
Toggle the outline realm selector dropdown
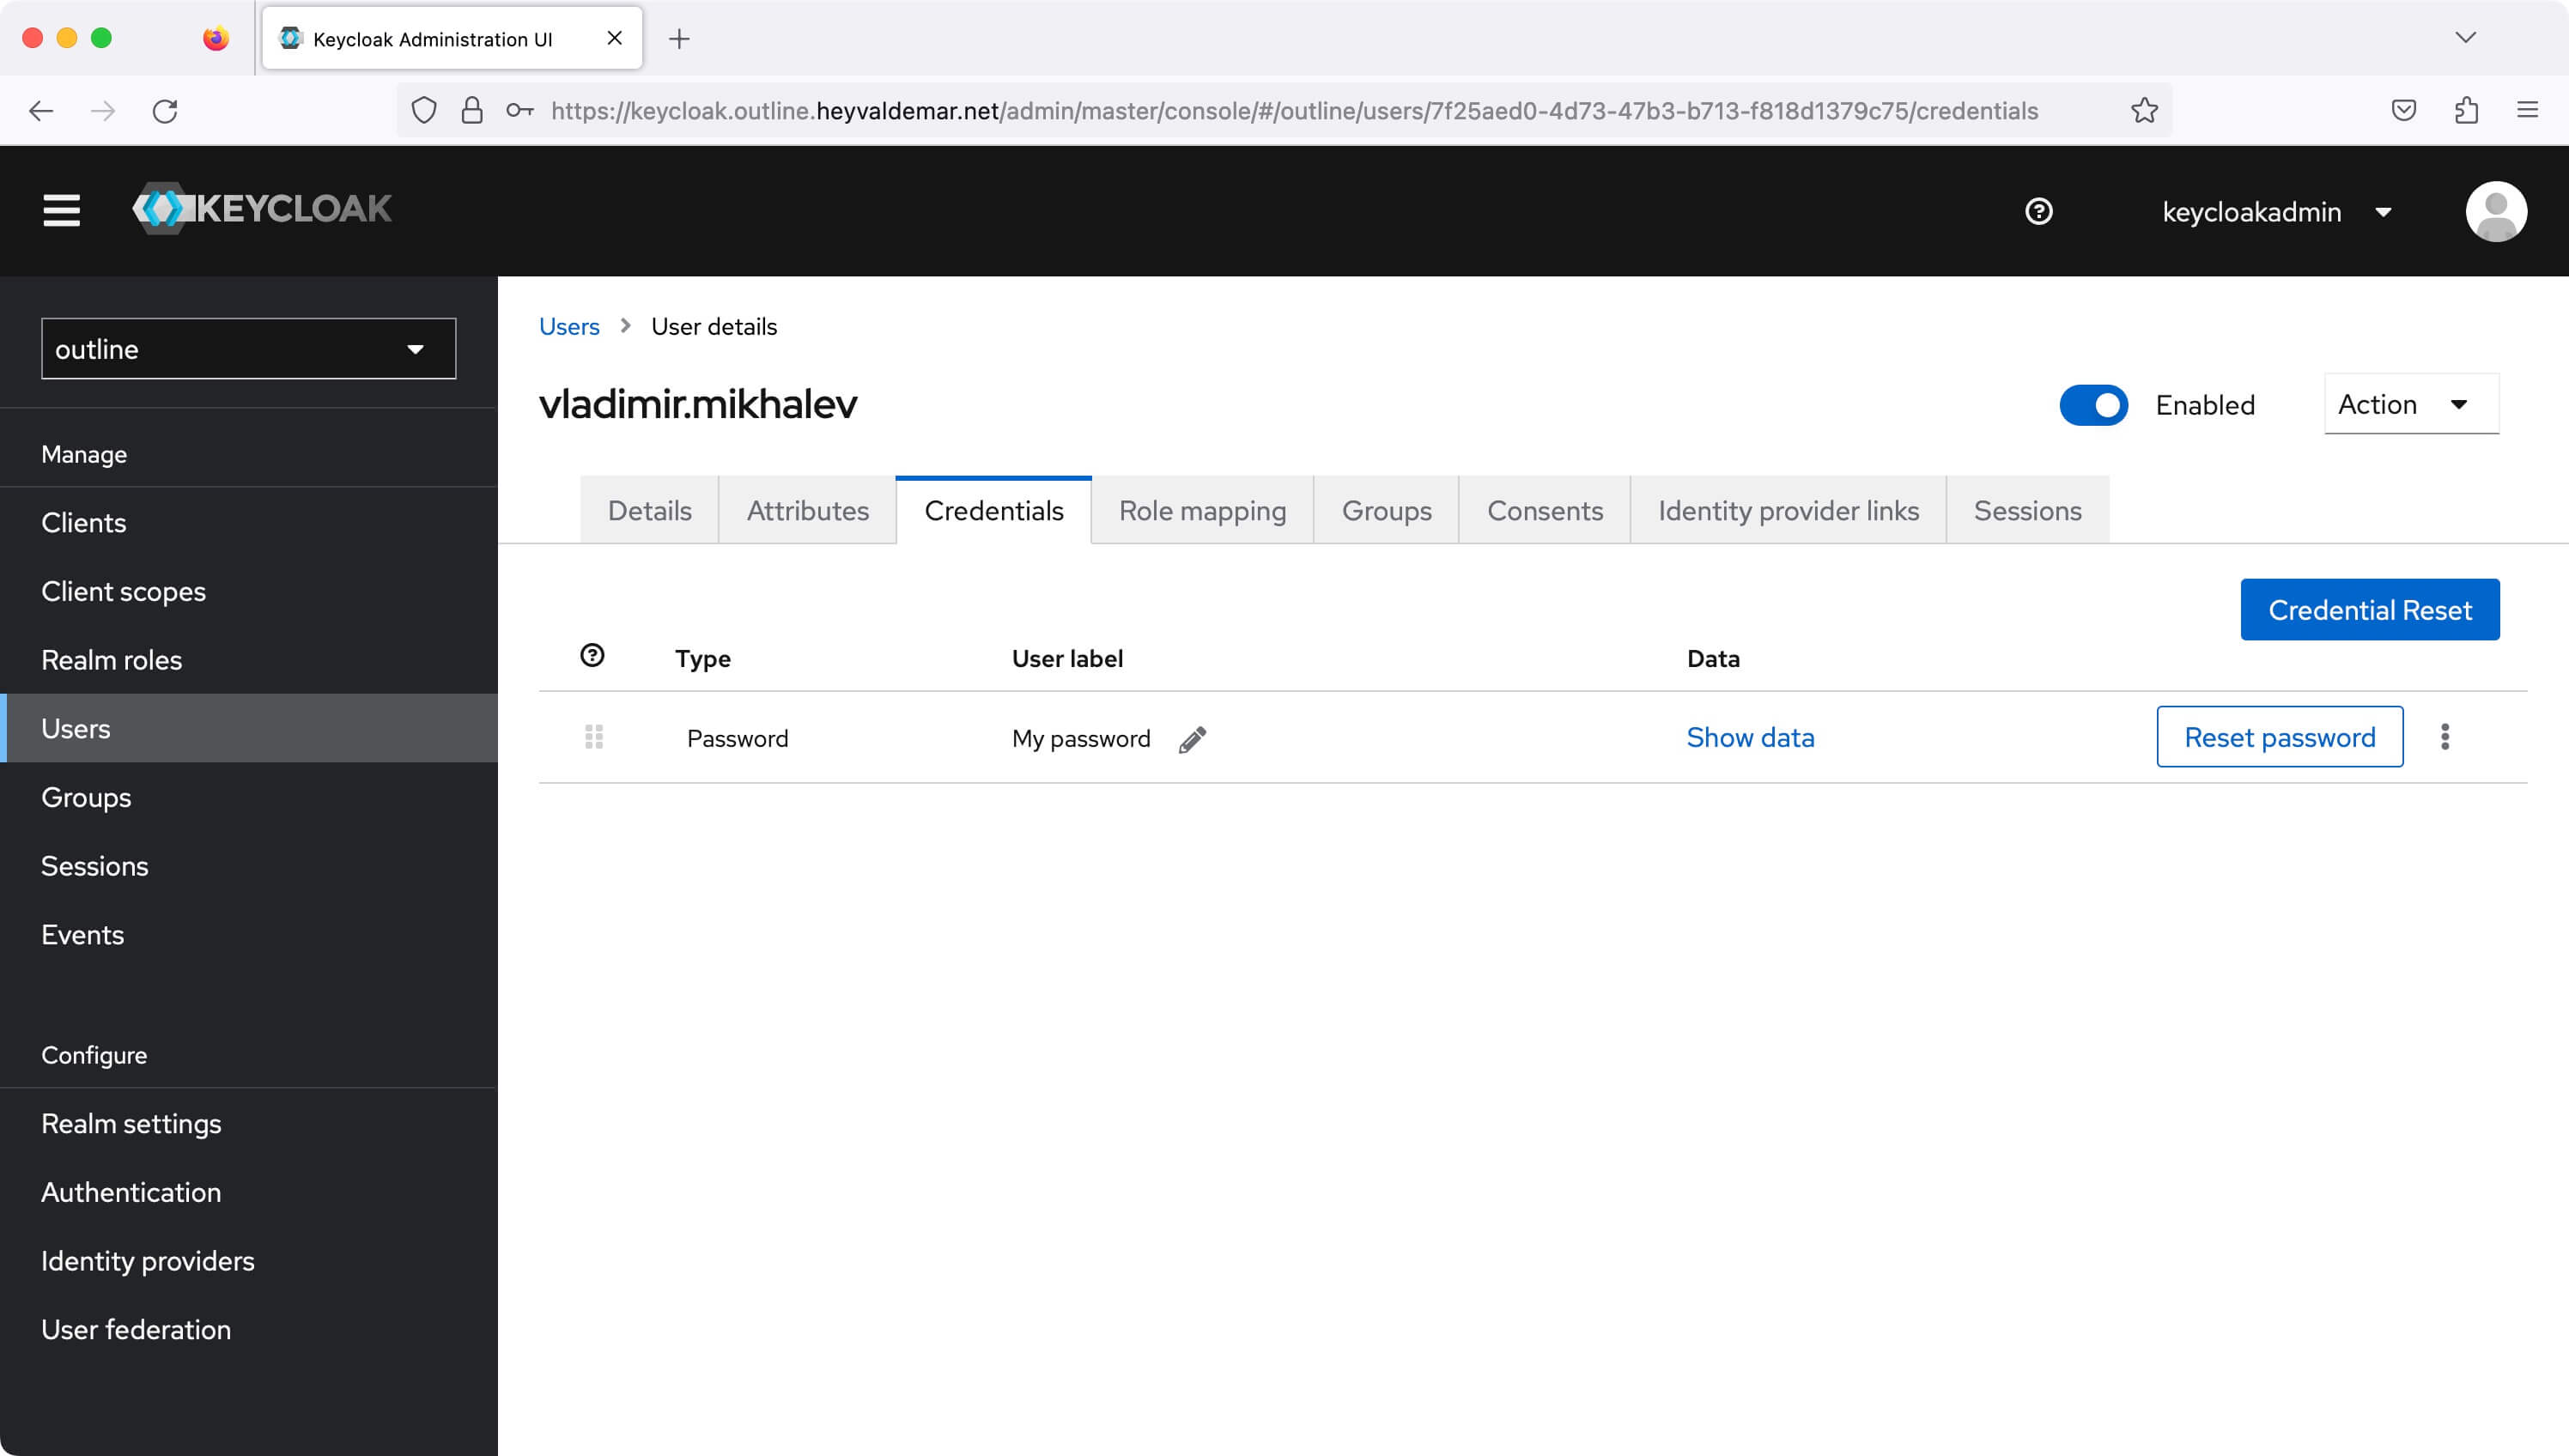pos(249,348)
